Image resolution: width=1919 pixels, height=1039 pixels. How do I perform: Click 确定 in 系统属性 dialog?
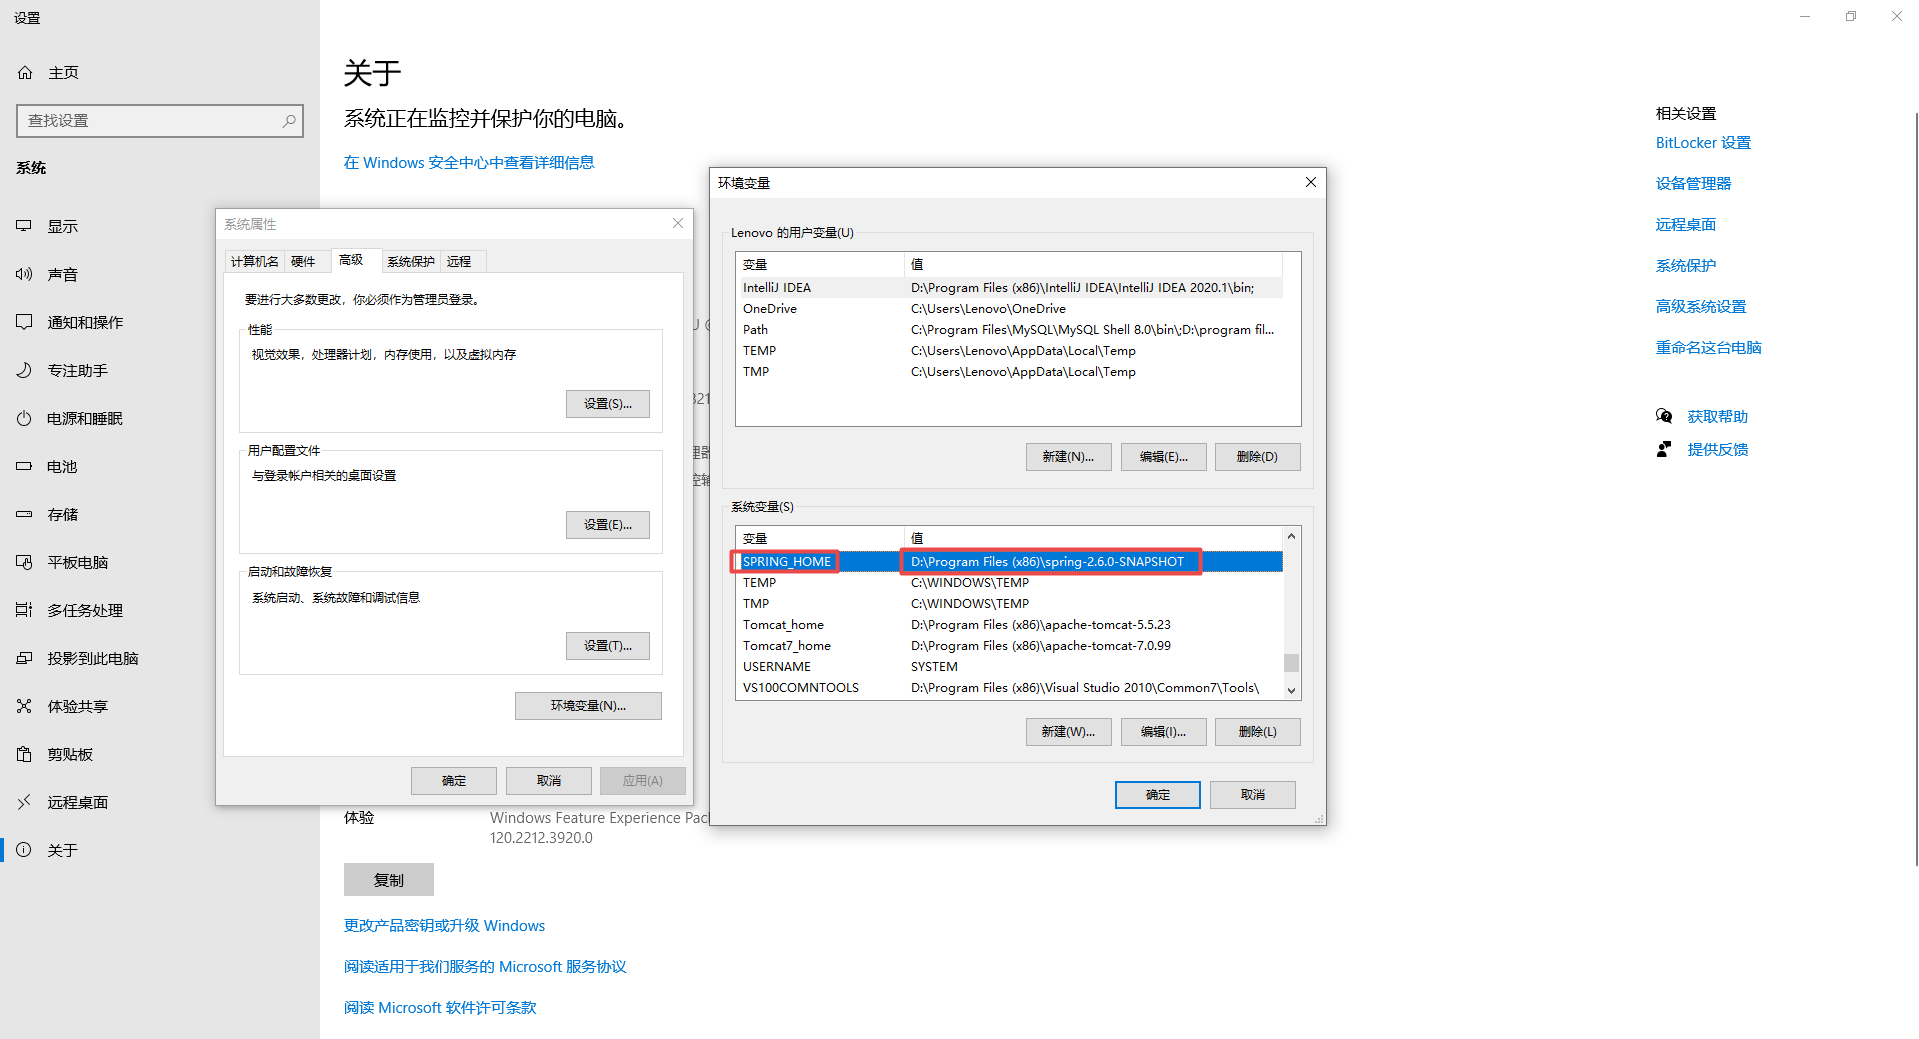click(x=454, y=781)
